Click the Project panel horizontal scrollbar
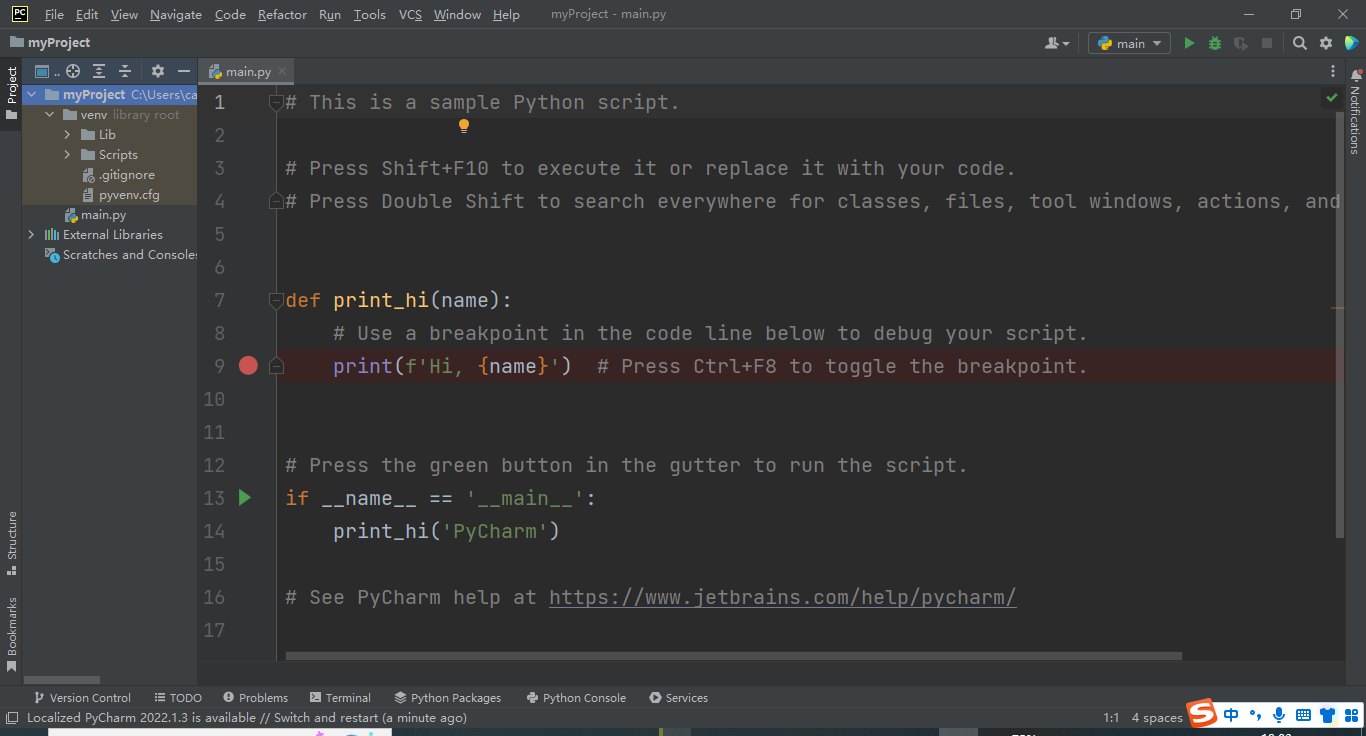This screenshot has height=736, width=1366. tap(62, 680)
